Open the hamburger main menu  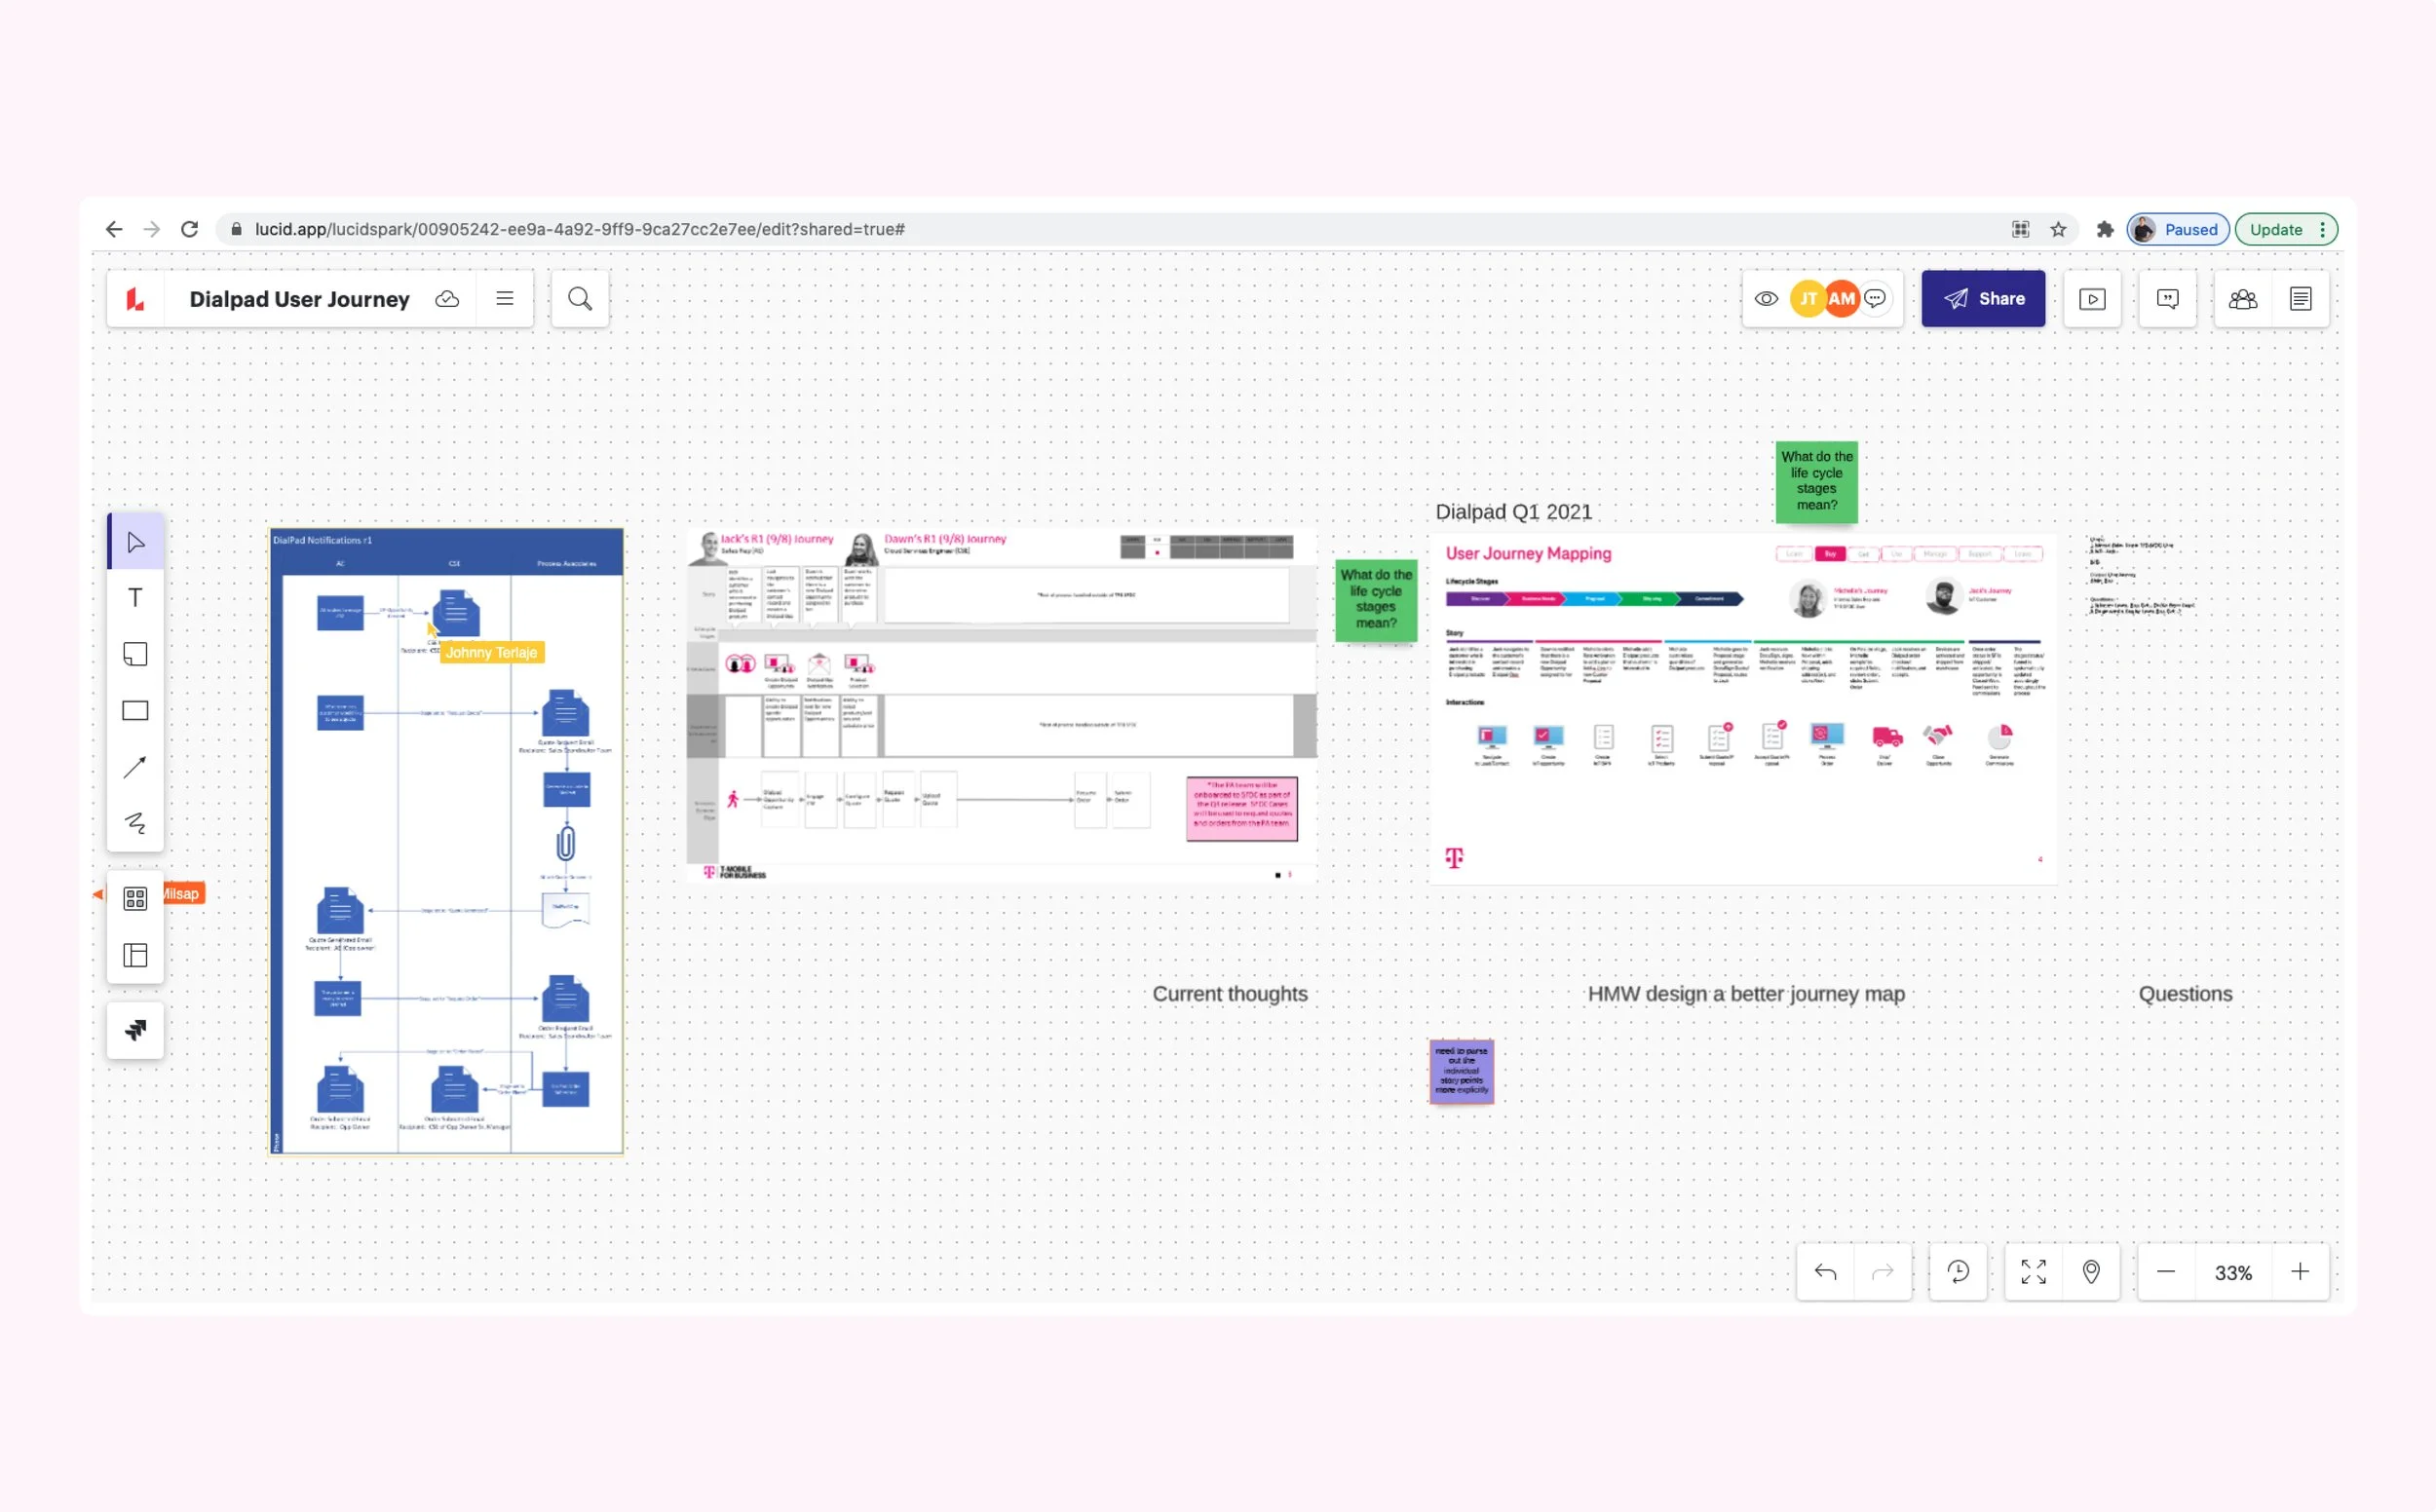tap(505, 298)
